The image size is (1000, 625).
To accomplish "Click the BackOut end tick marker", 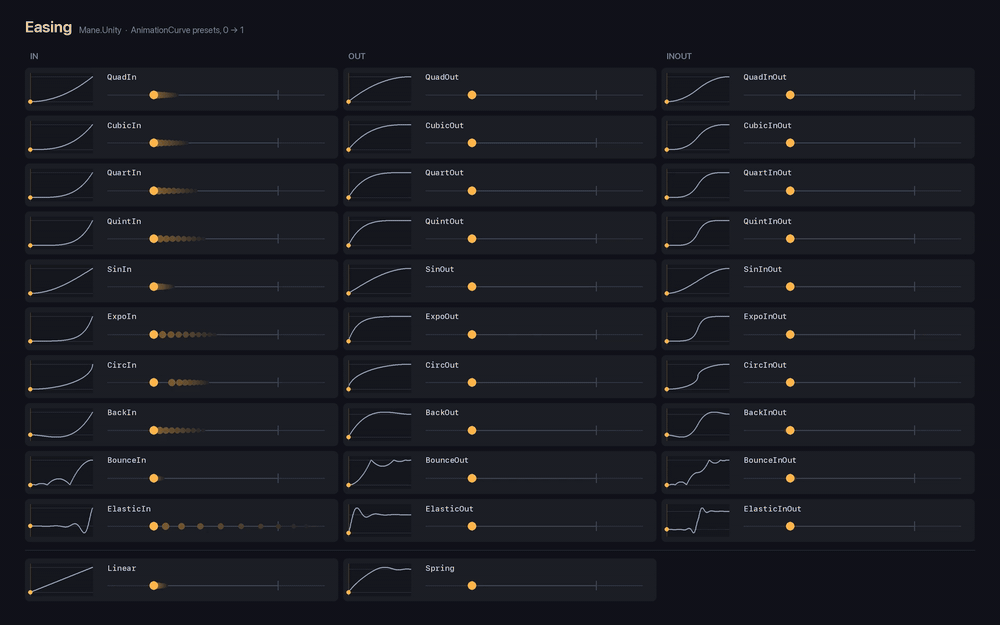I will 596,430.
